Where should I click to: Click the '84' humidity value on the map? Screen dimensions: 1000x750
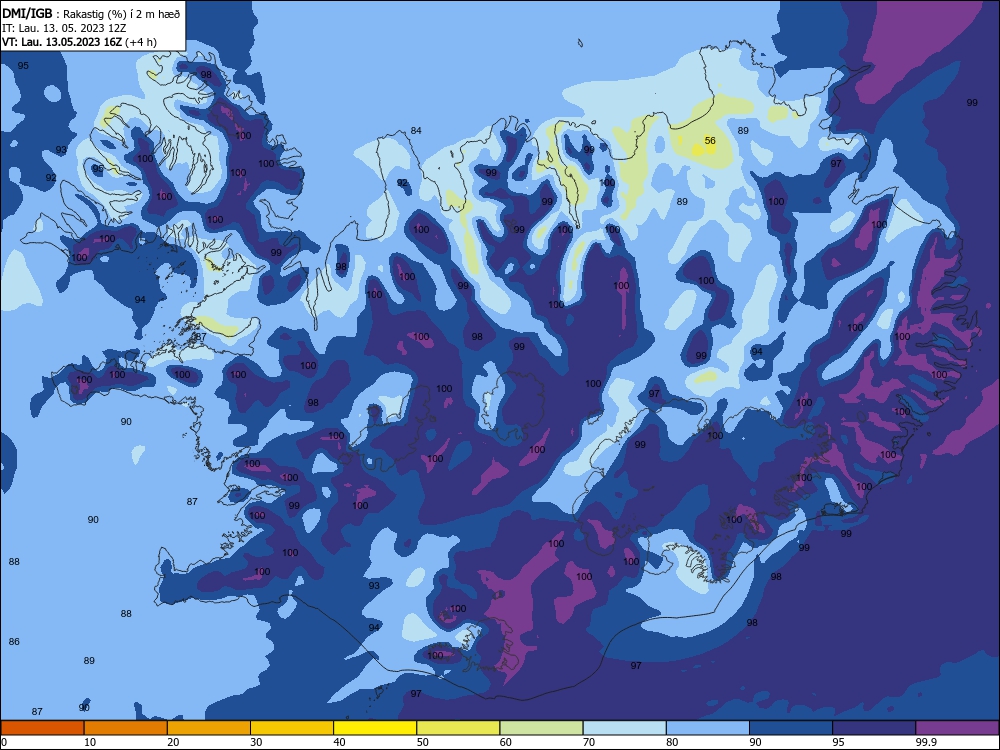coord(416,130)
